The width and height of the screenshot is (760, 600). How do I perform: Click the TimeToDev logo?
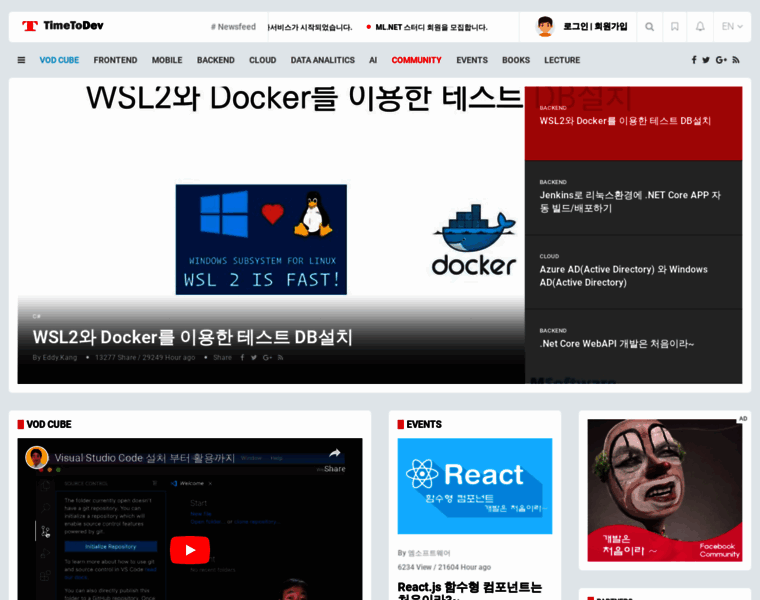coord(63,26)
